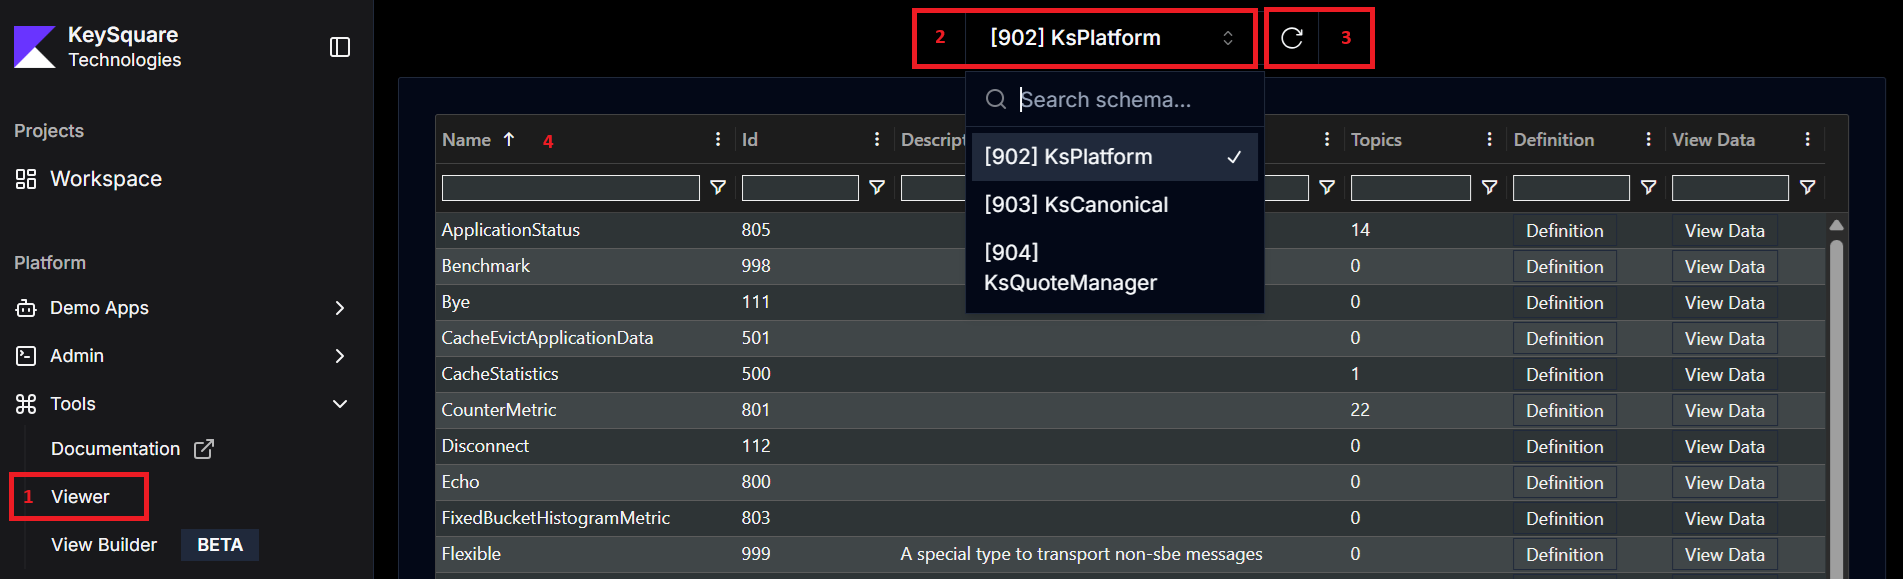
Task: Click View Data button for CounterMetric row
Action: click(1724, 411)
